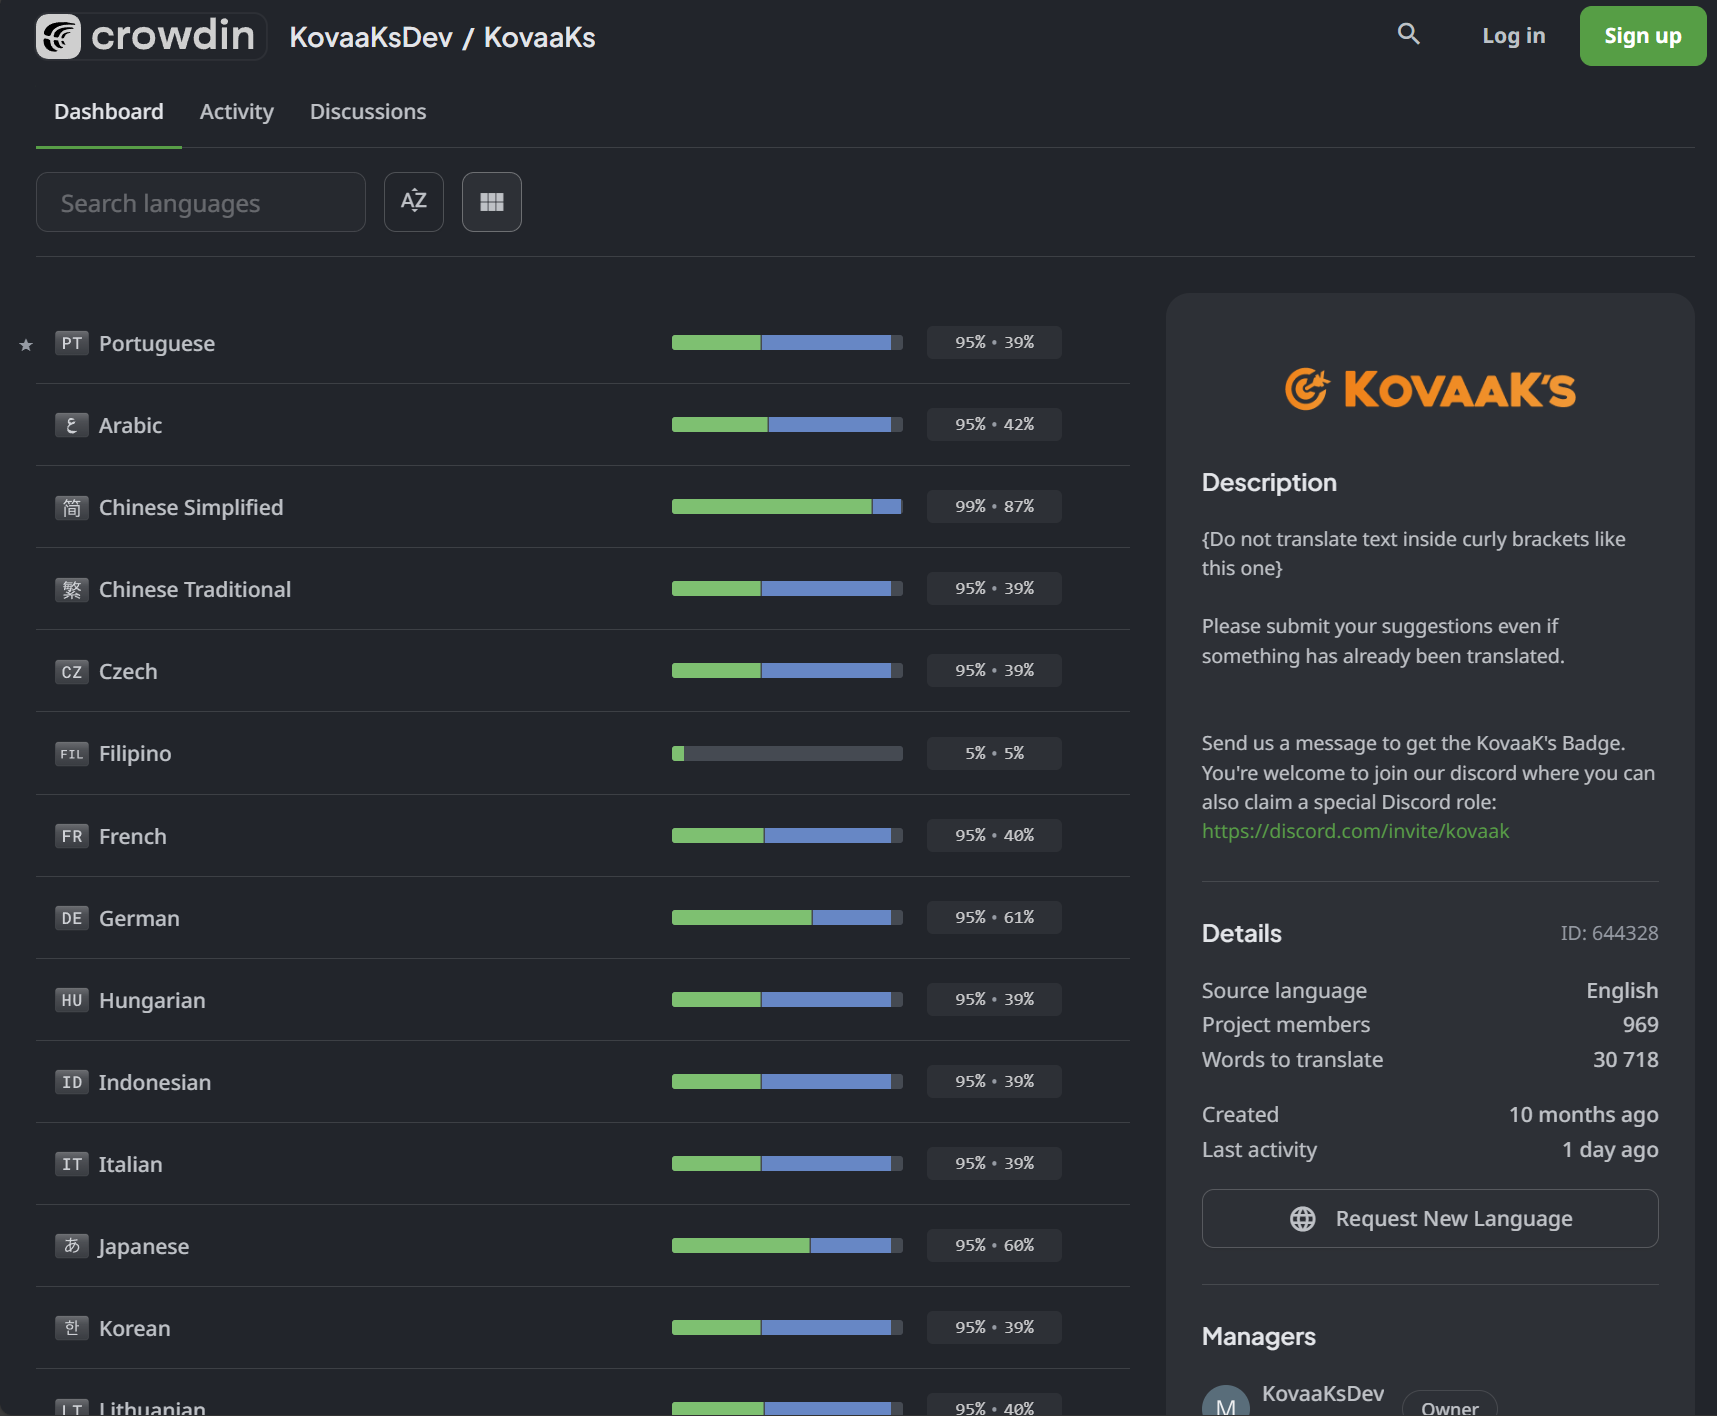Viewport: 1717px width, 1416px height.
Task: Switch to grid view layout icon
Action: [491, 202]
